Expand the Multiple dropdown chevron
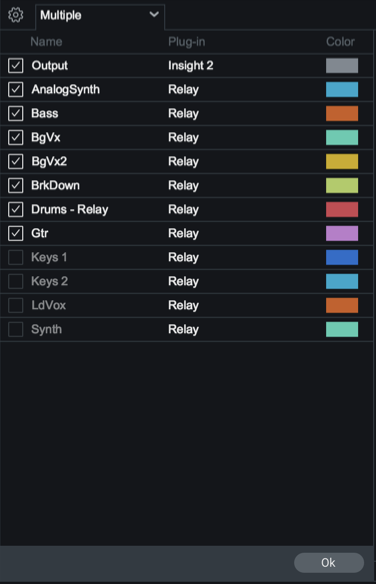376x584 pixels. pos(154,15)
